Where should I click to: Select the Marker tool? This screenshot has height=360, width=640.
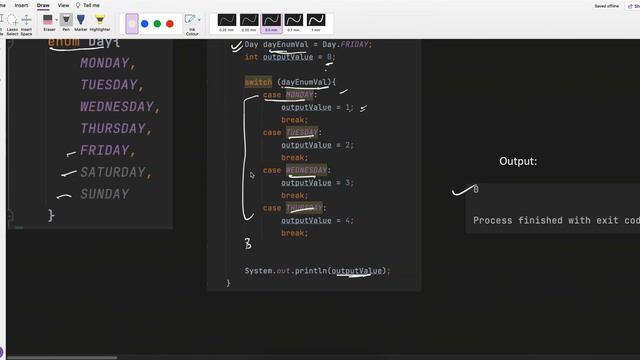tap(81, 23)
